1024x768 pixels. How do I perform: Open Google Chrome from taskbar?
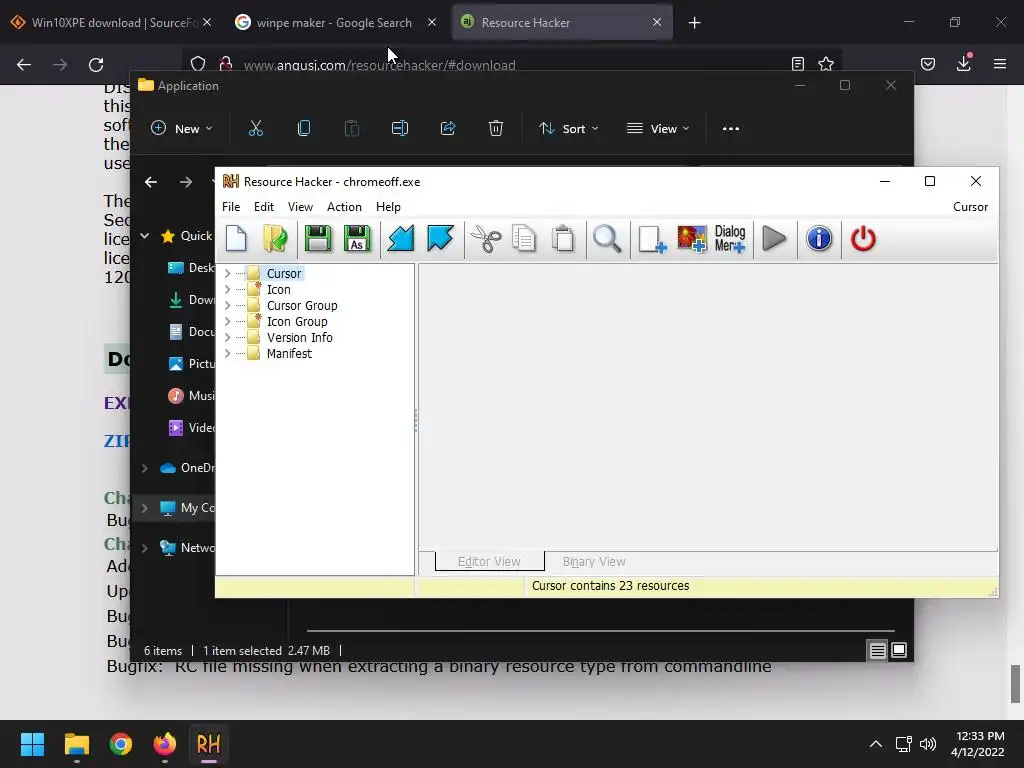tap(121, 744)
